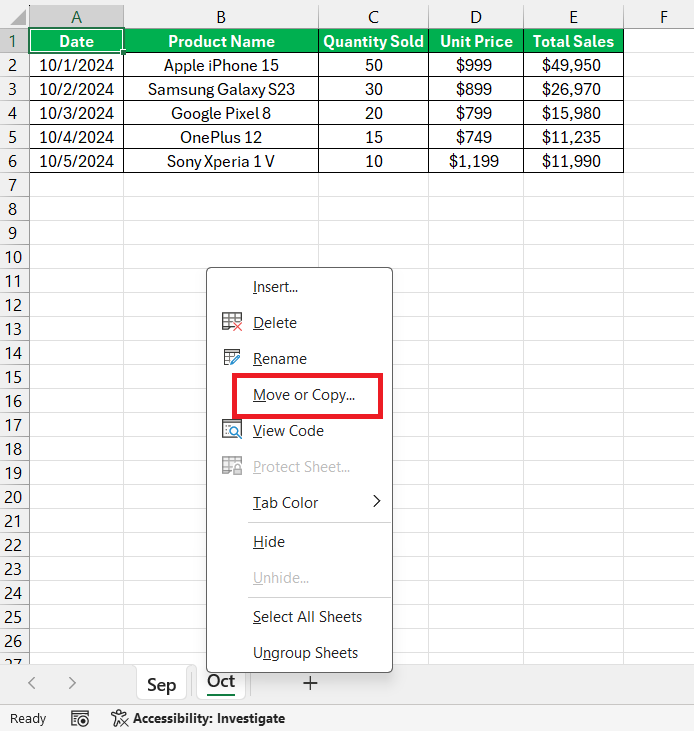Click cell with Samsung Galaxy S23
Image resolution: width=694 pixels, height=731 pixels.
pyautogui.click(x=221, y=89)
